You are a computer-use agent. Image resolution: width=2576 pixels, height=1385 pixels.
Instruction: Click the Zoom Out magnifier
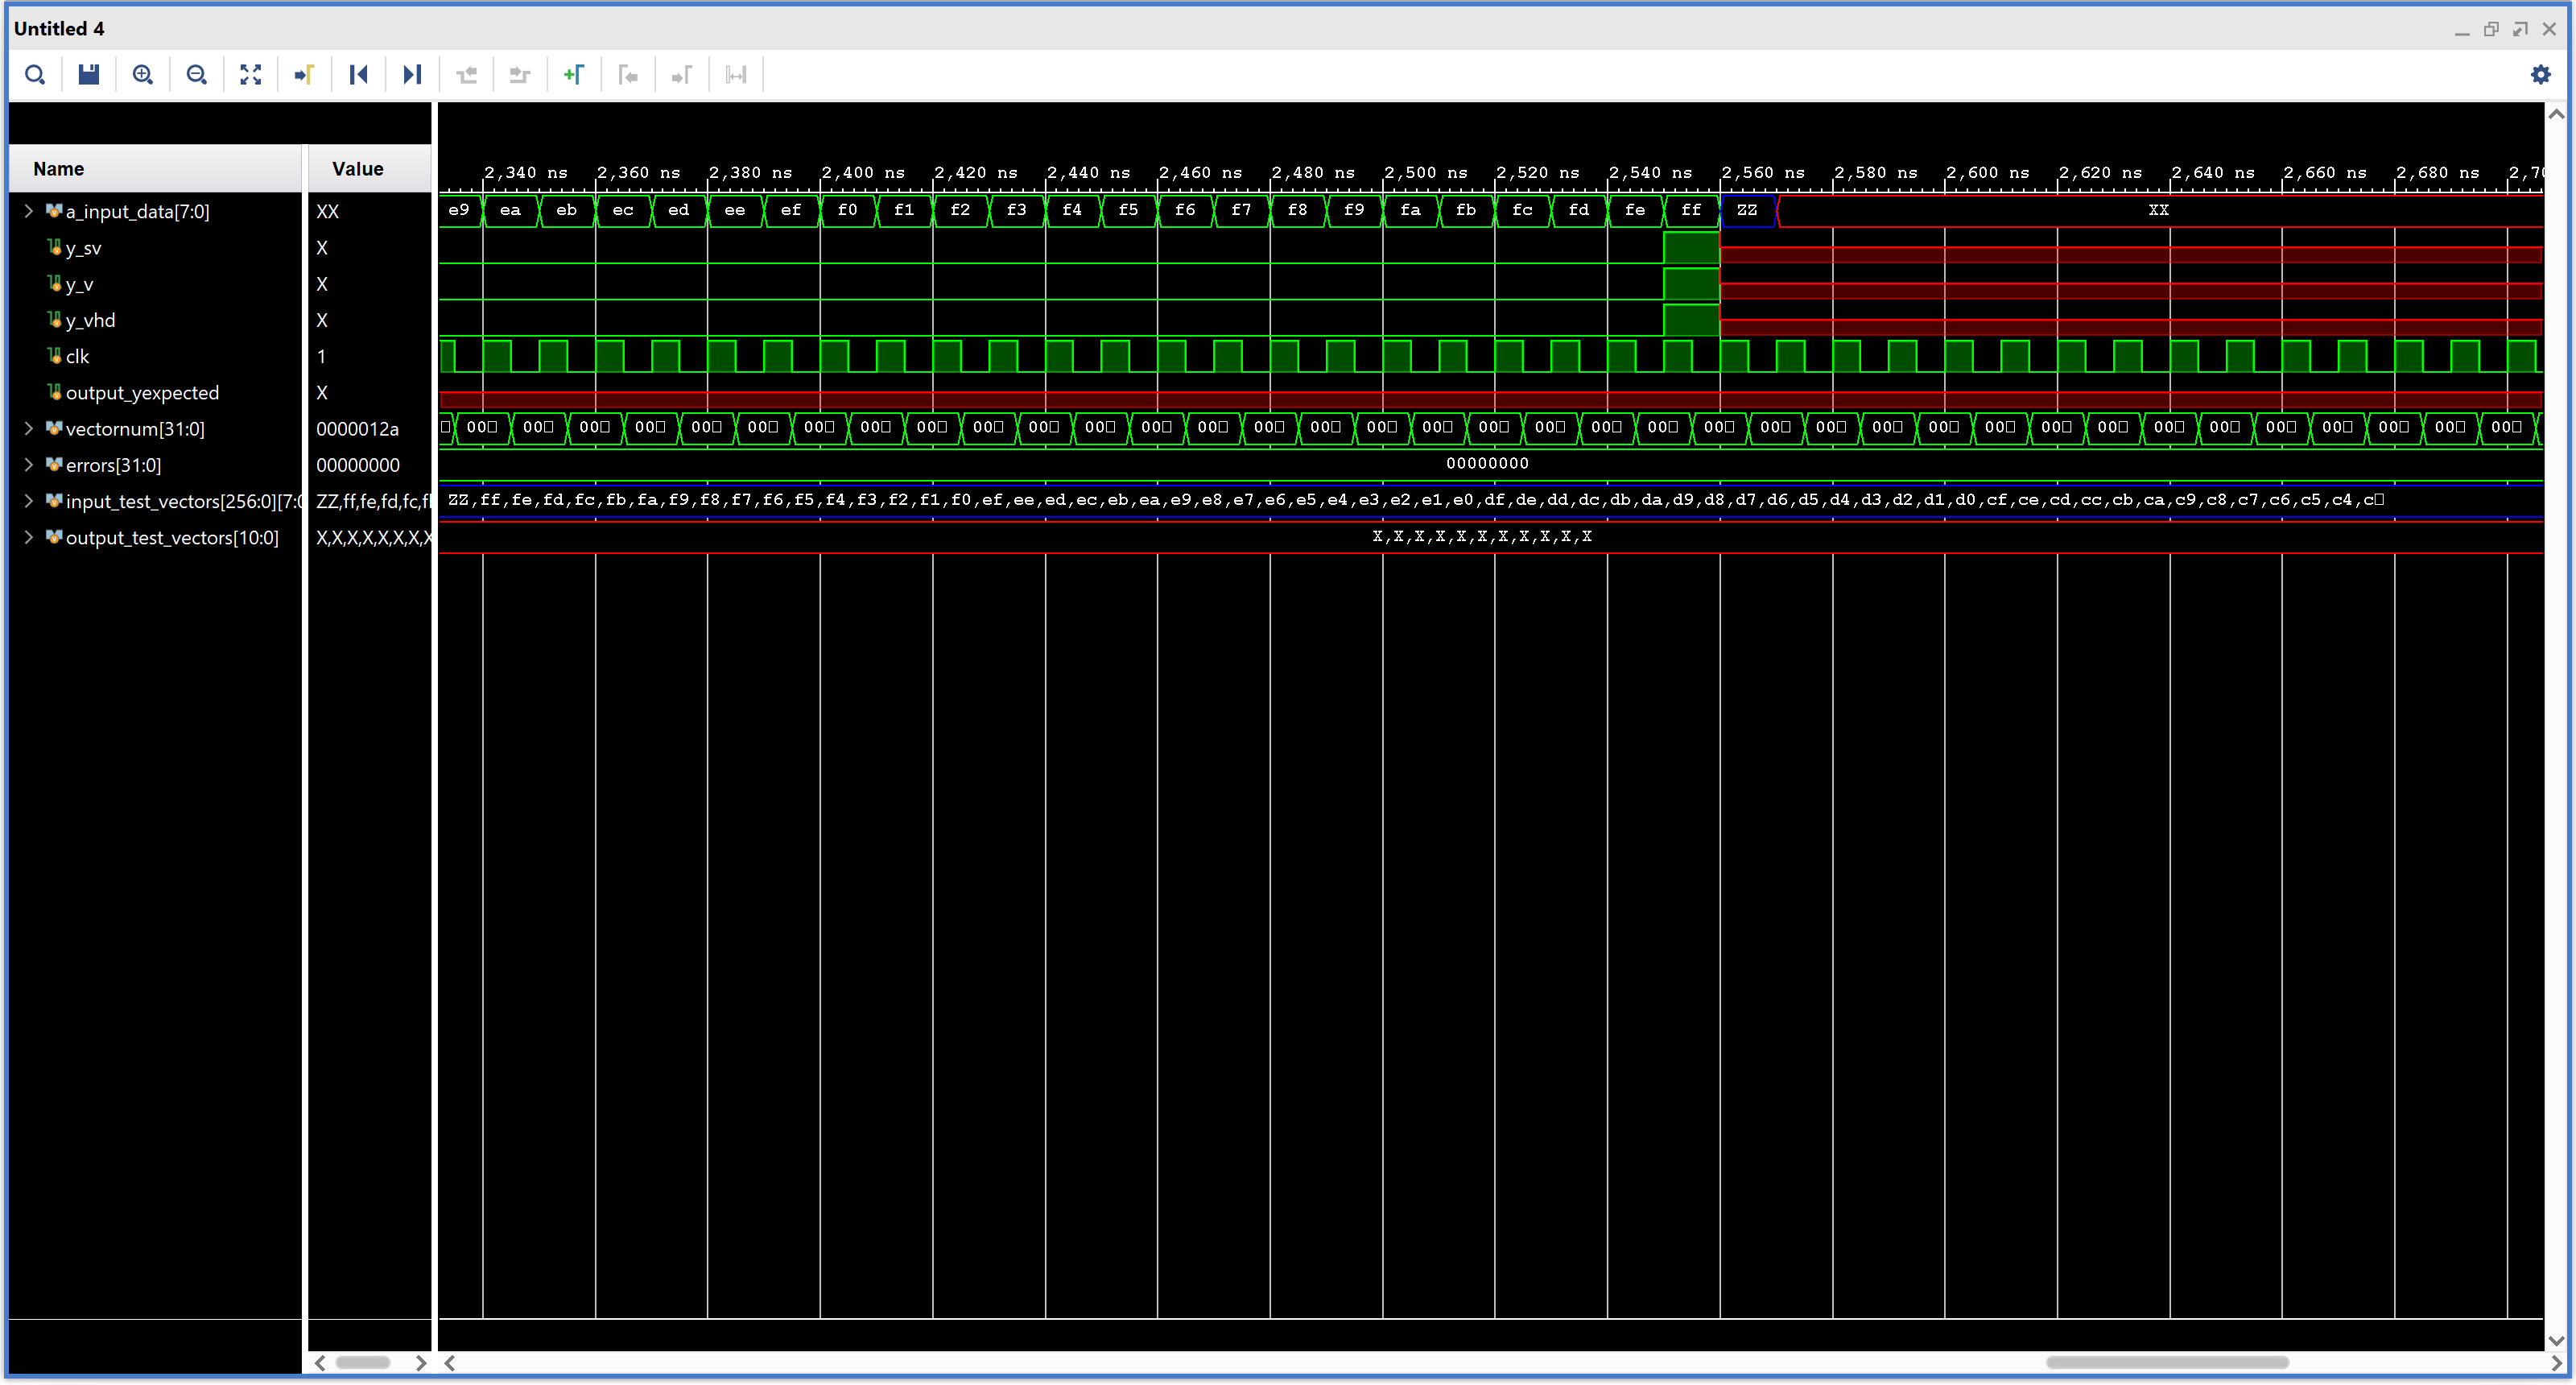pyautogui.click(x=197, y=75)
